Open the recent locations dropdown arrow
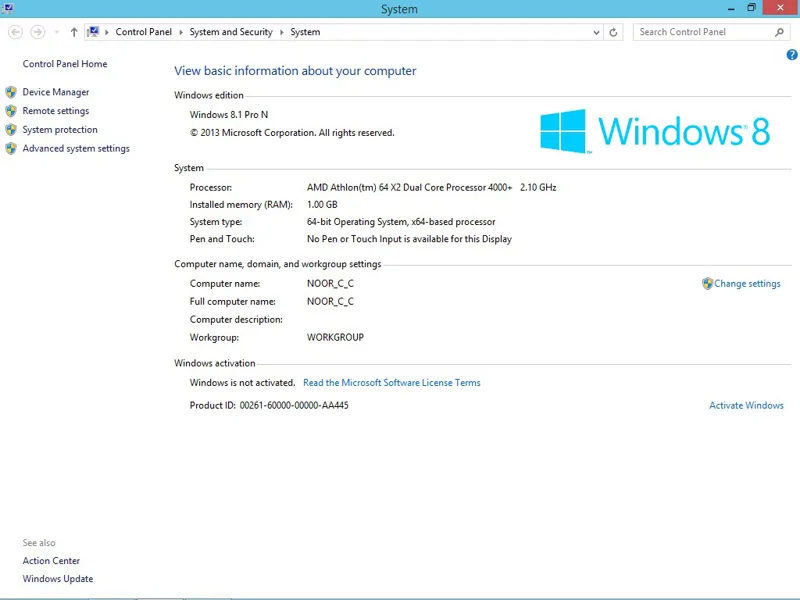 click(x=55, y=32)
